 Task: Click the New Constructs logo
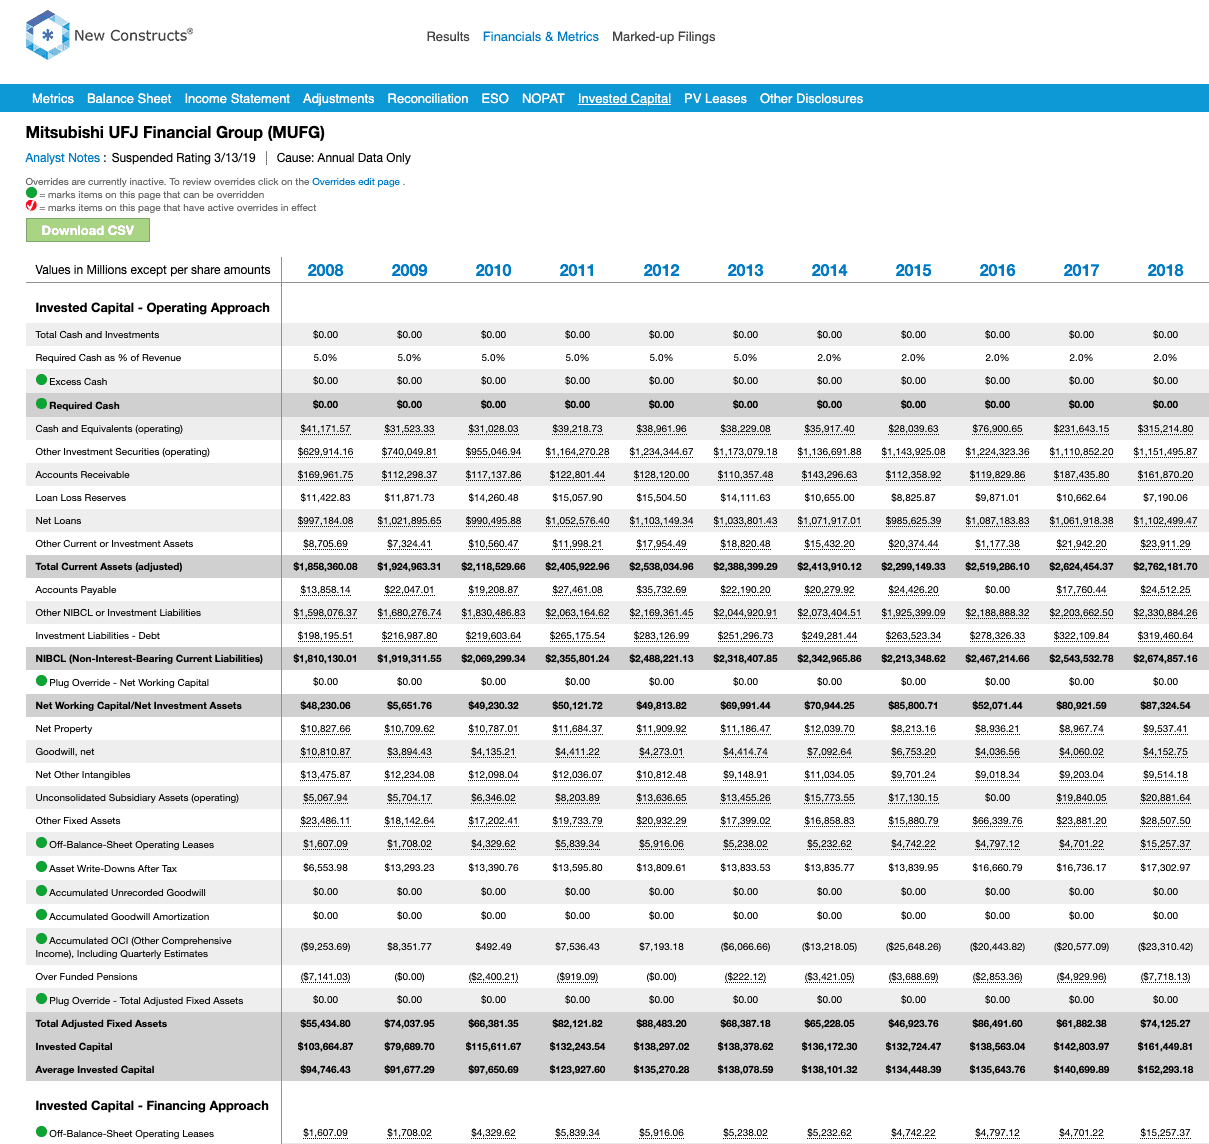click(x=109, y=36)
